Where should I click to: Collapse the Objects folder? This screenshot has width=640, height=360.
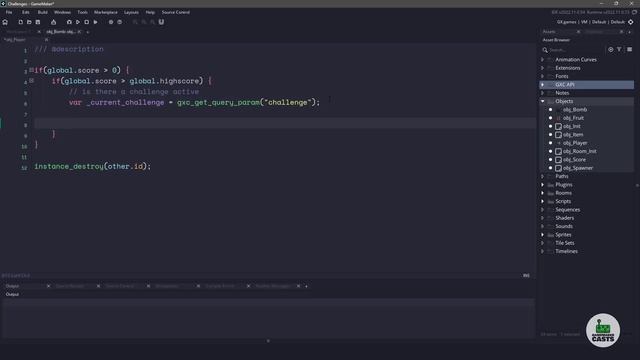[x=542, y=101]
